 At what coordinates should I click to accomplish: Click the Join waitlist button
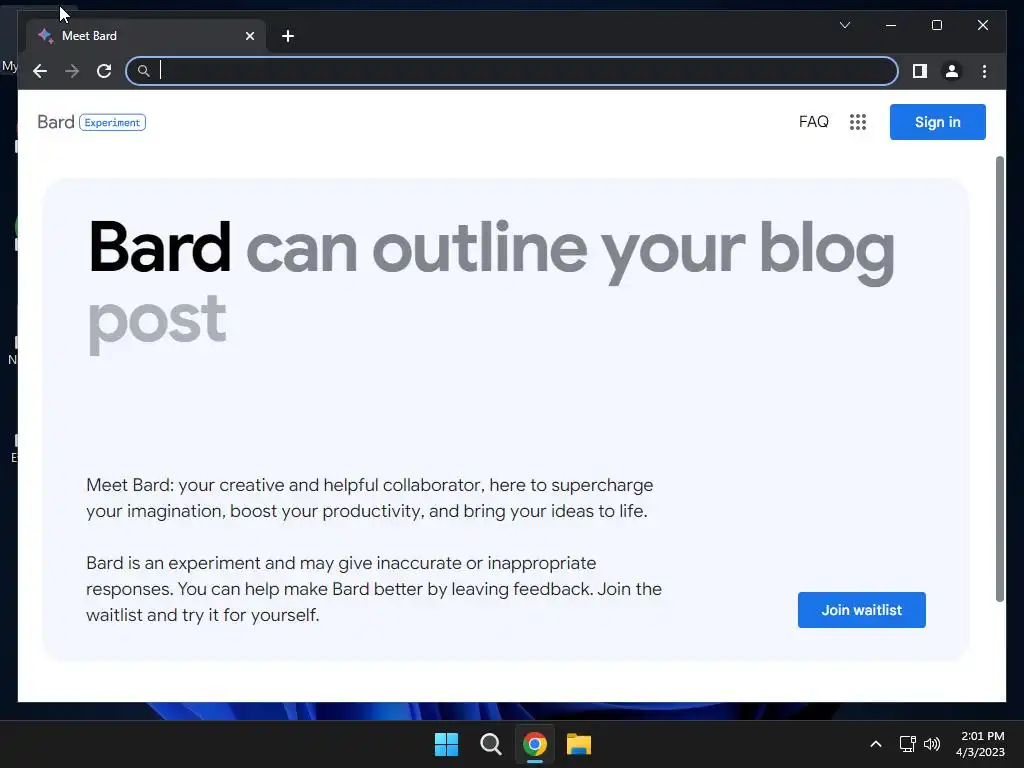[861, 610]
